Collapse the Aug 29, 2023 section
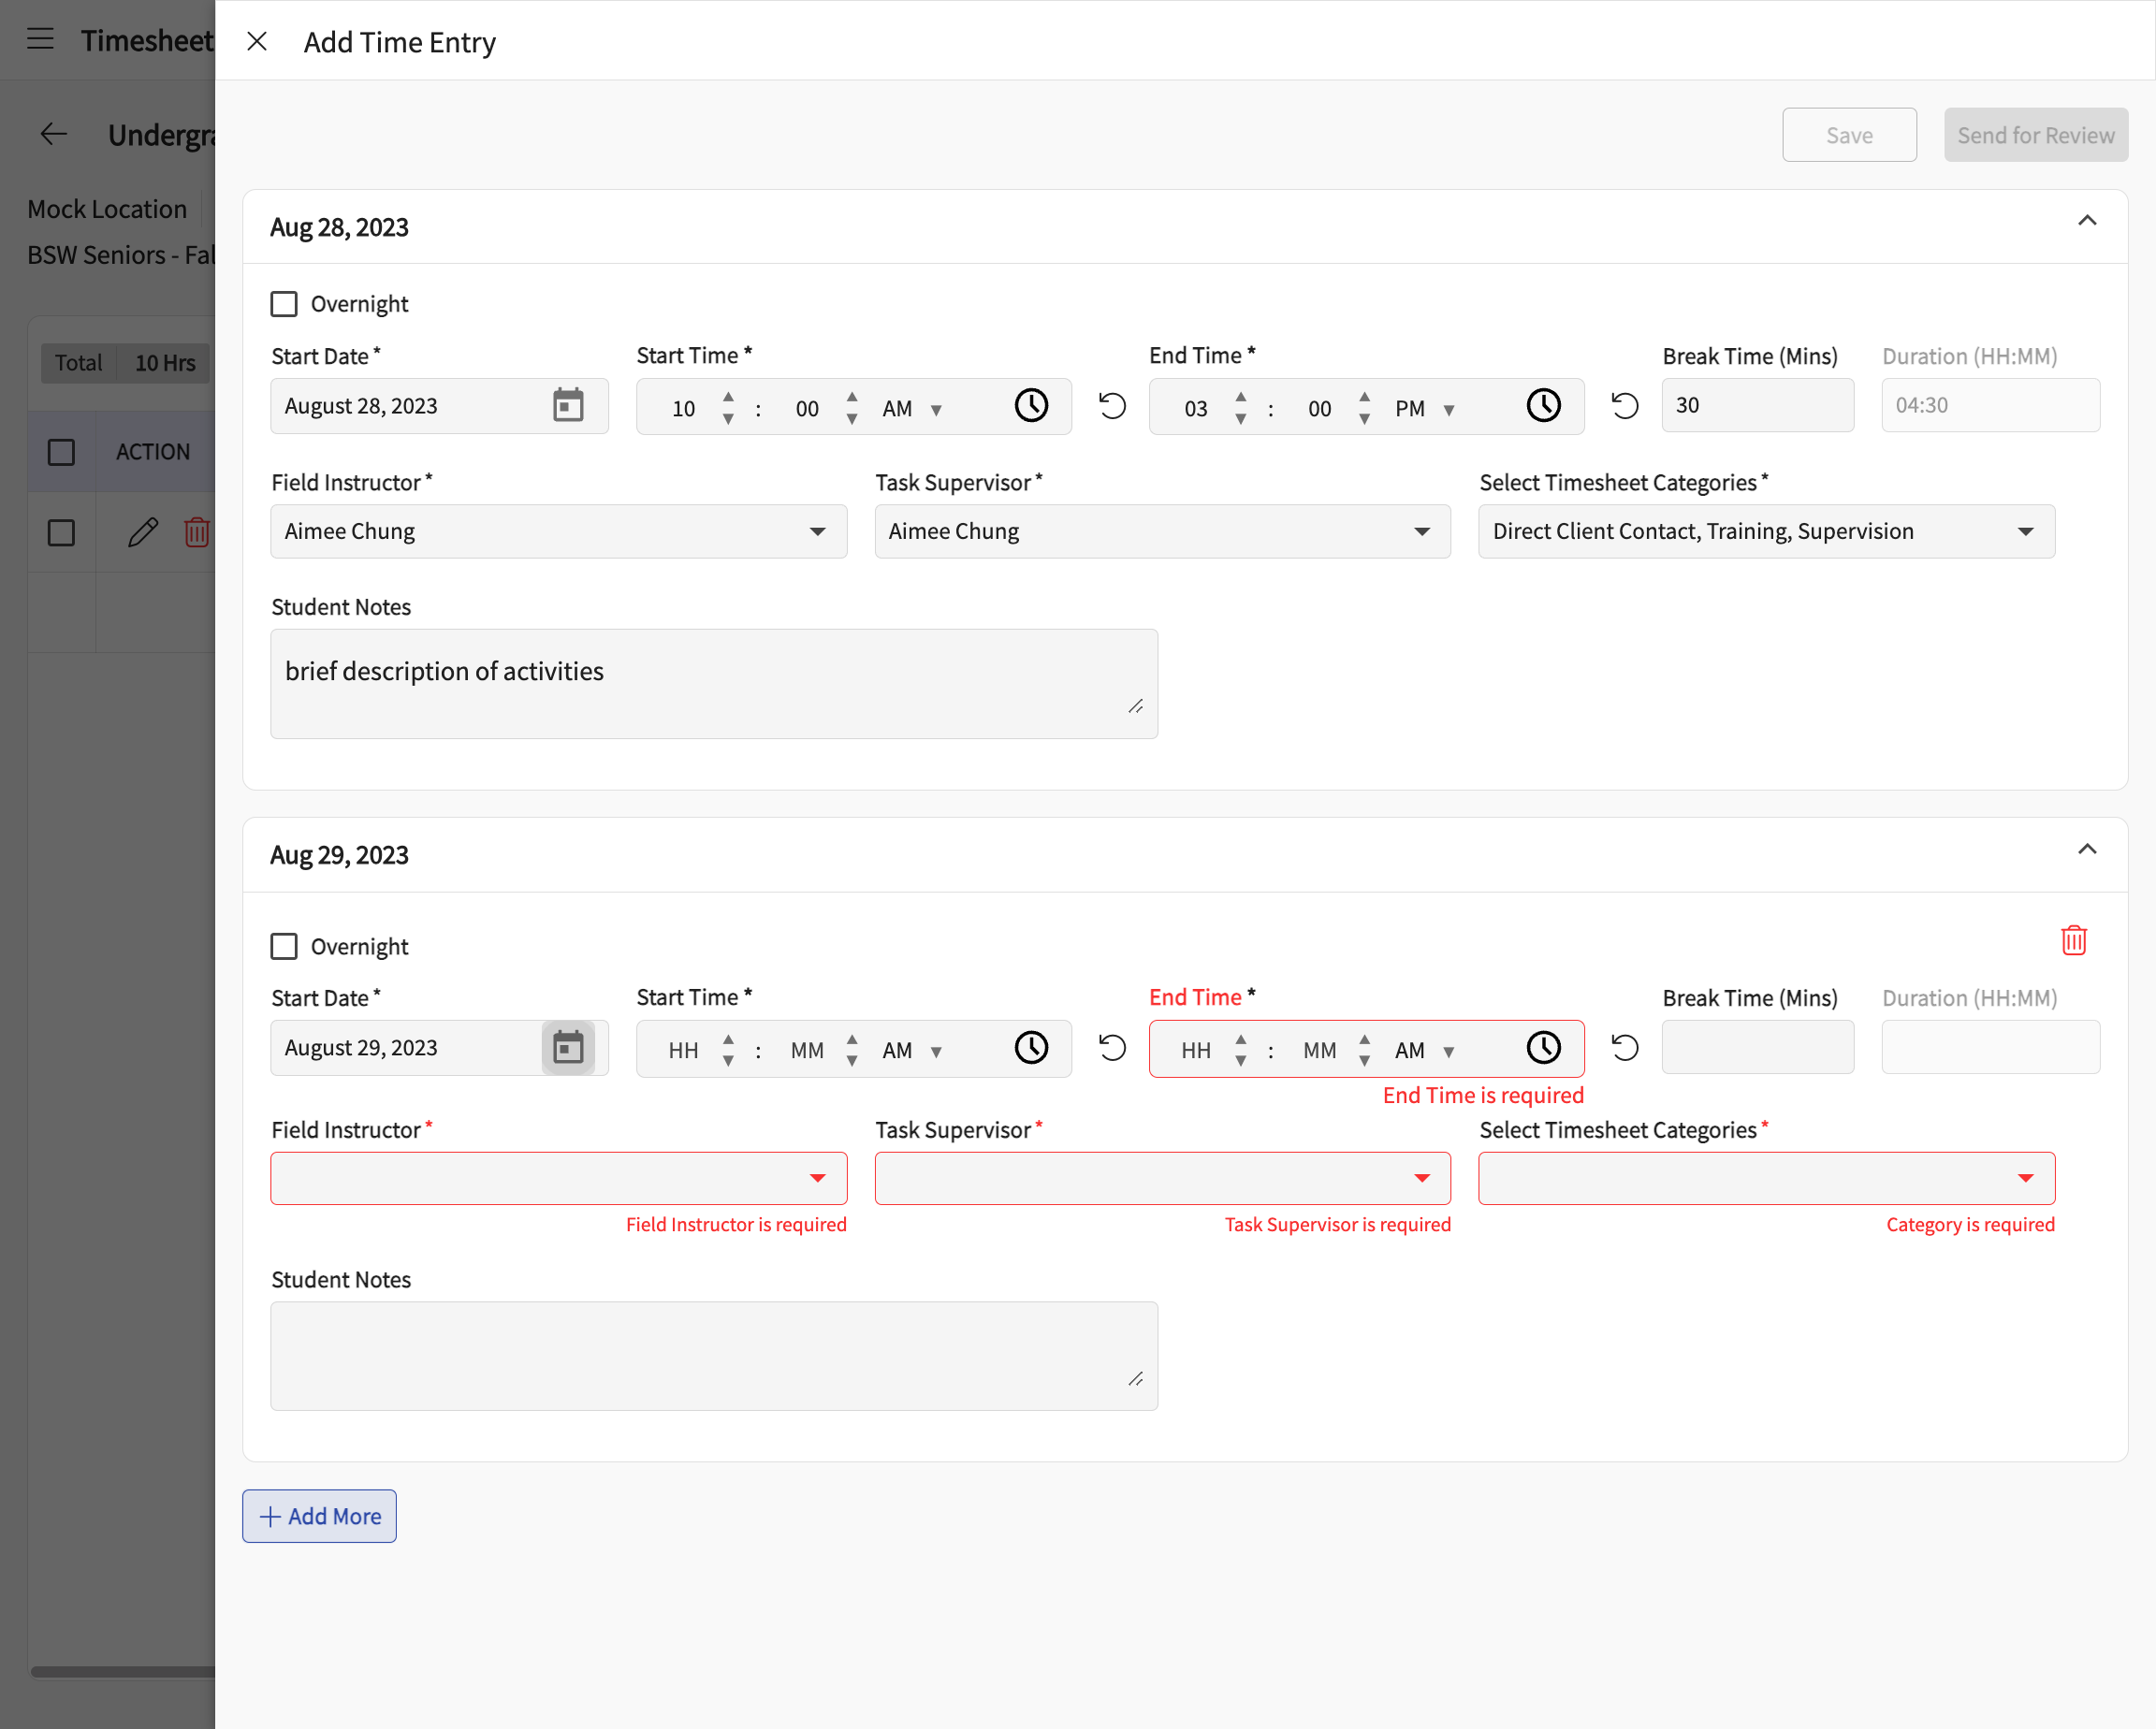 pyautogui.click(x=2087, y=849)
